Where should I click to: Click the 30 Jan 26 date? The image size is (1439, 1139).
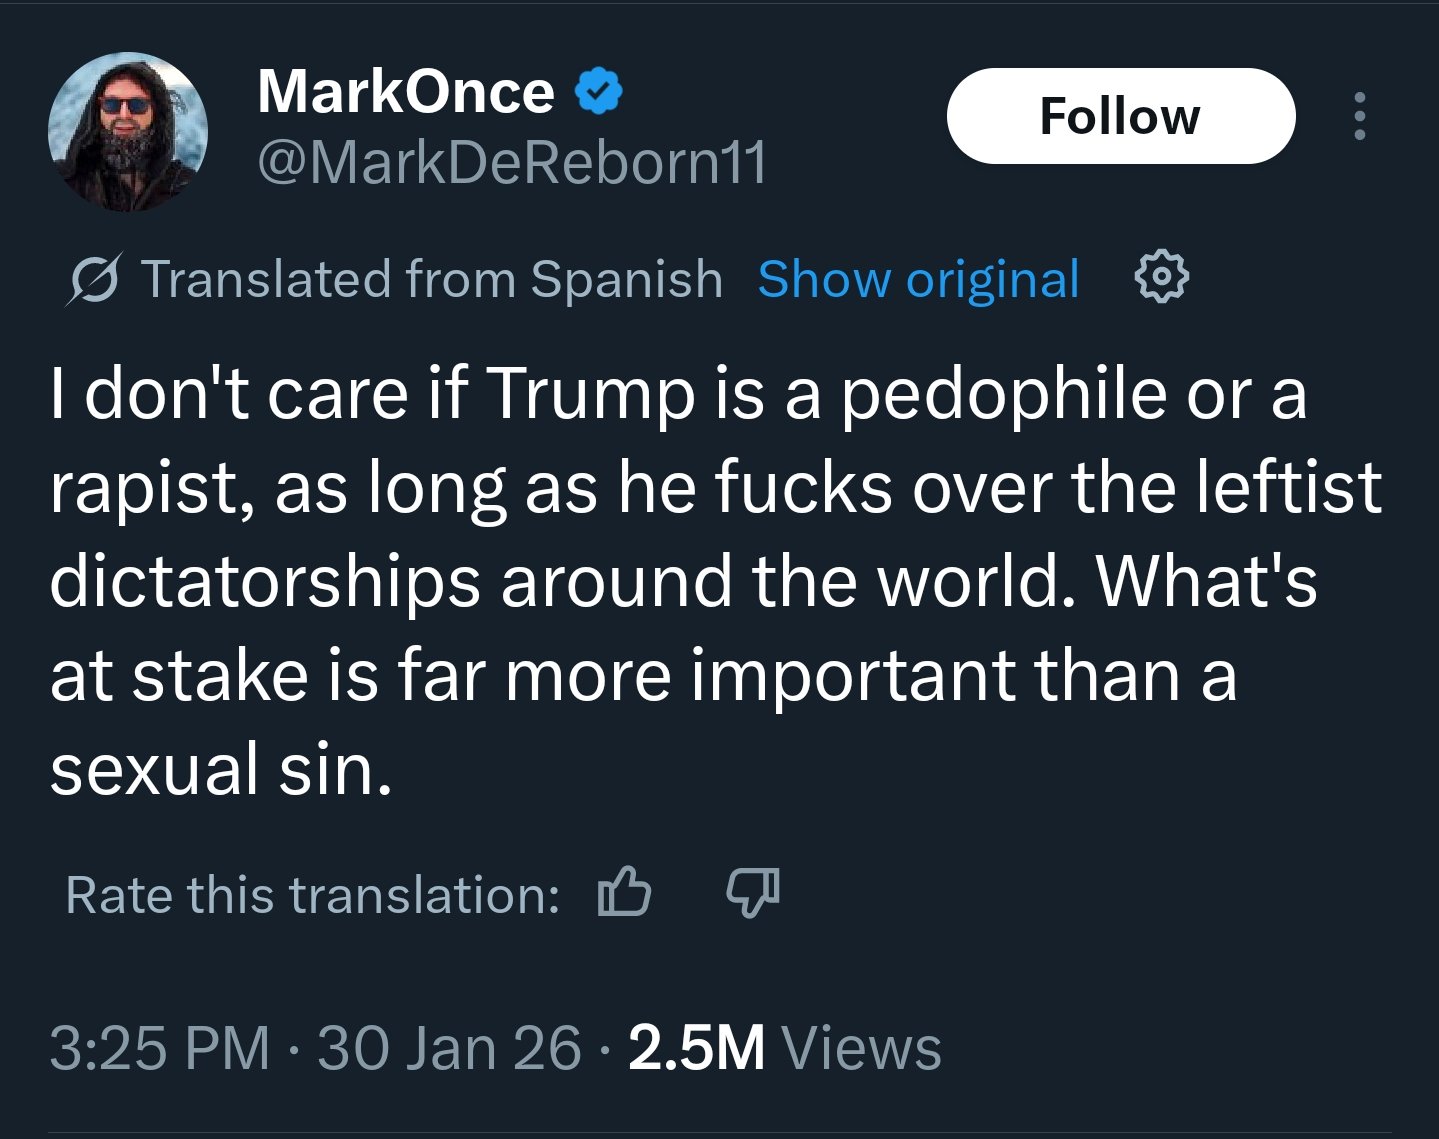pos(449,1048)
